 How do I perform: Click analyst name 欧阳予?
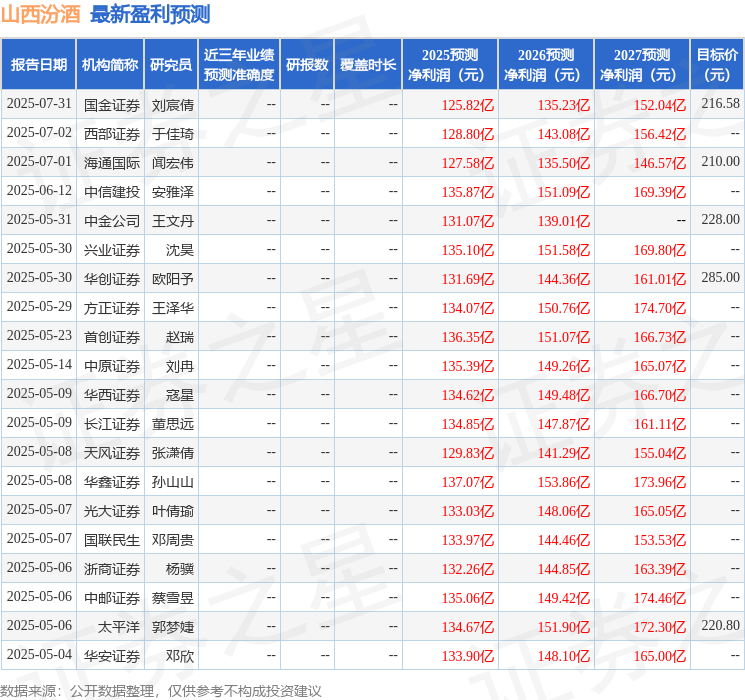[172, 279]
